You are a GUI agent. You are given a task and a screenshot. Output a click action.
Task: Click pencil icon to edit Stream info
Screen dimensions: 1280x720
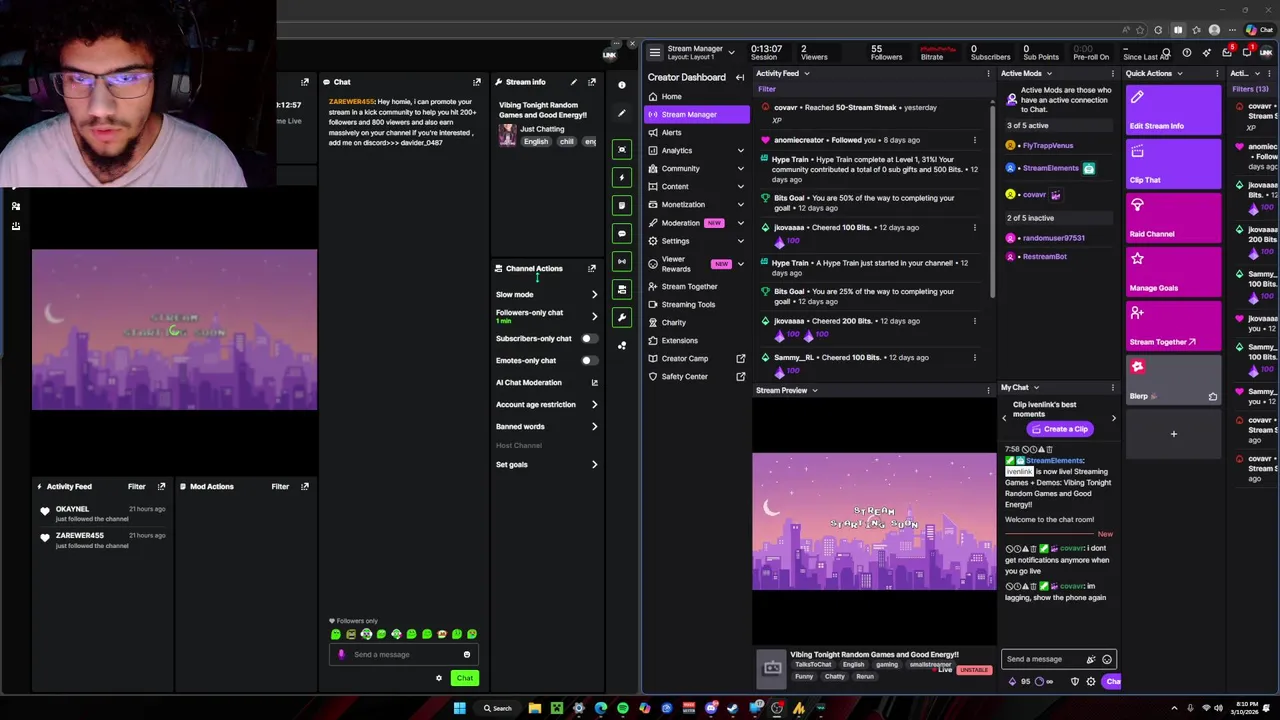573,82
